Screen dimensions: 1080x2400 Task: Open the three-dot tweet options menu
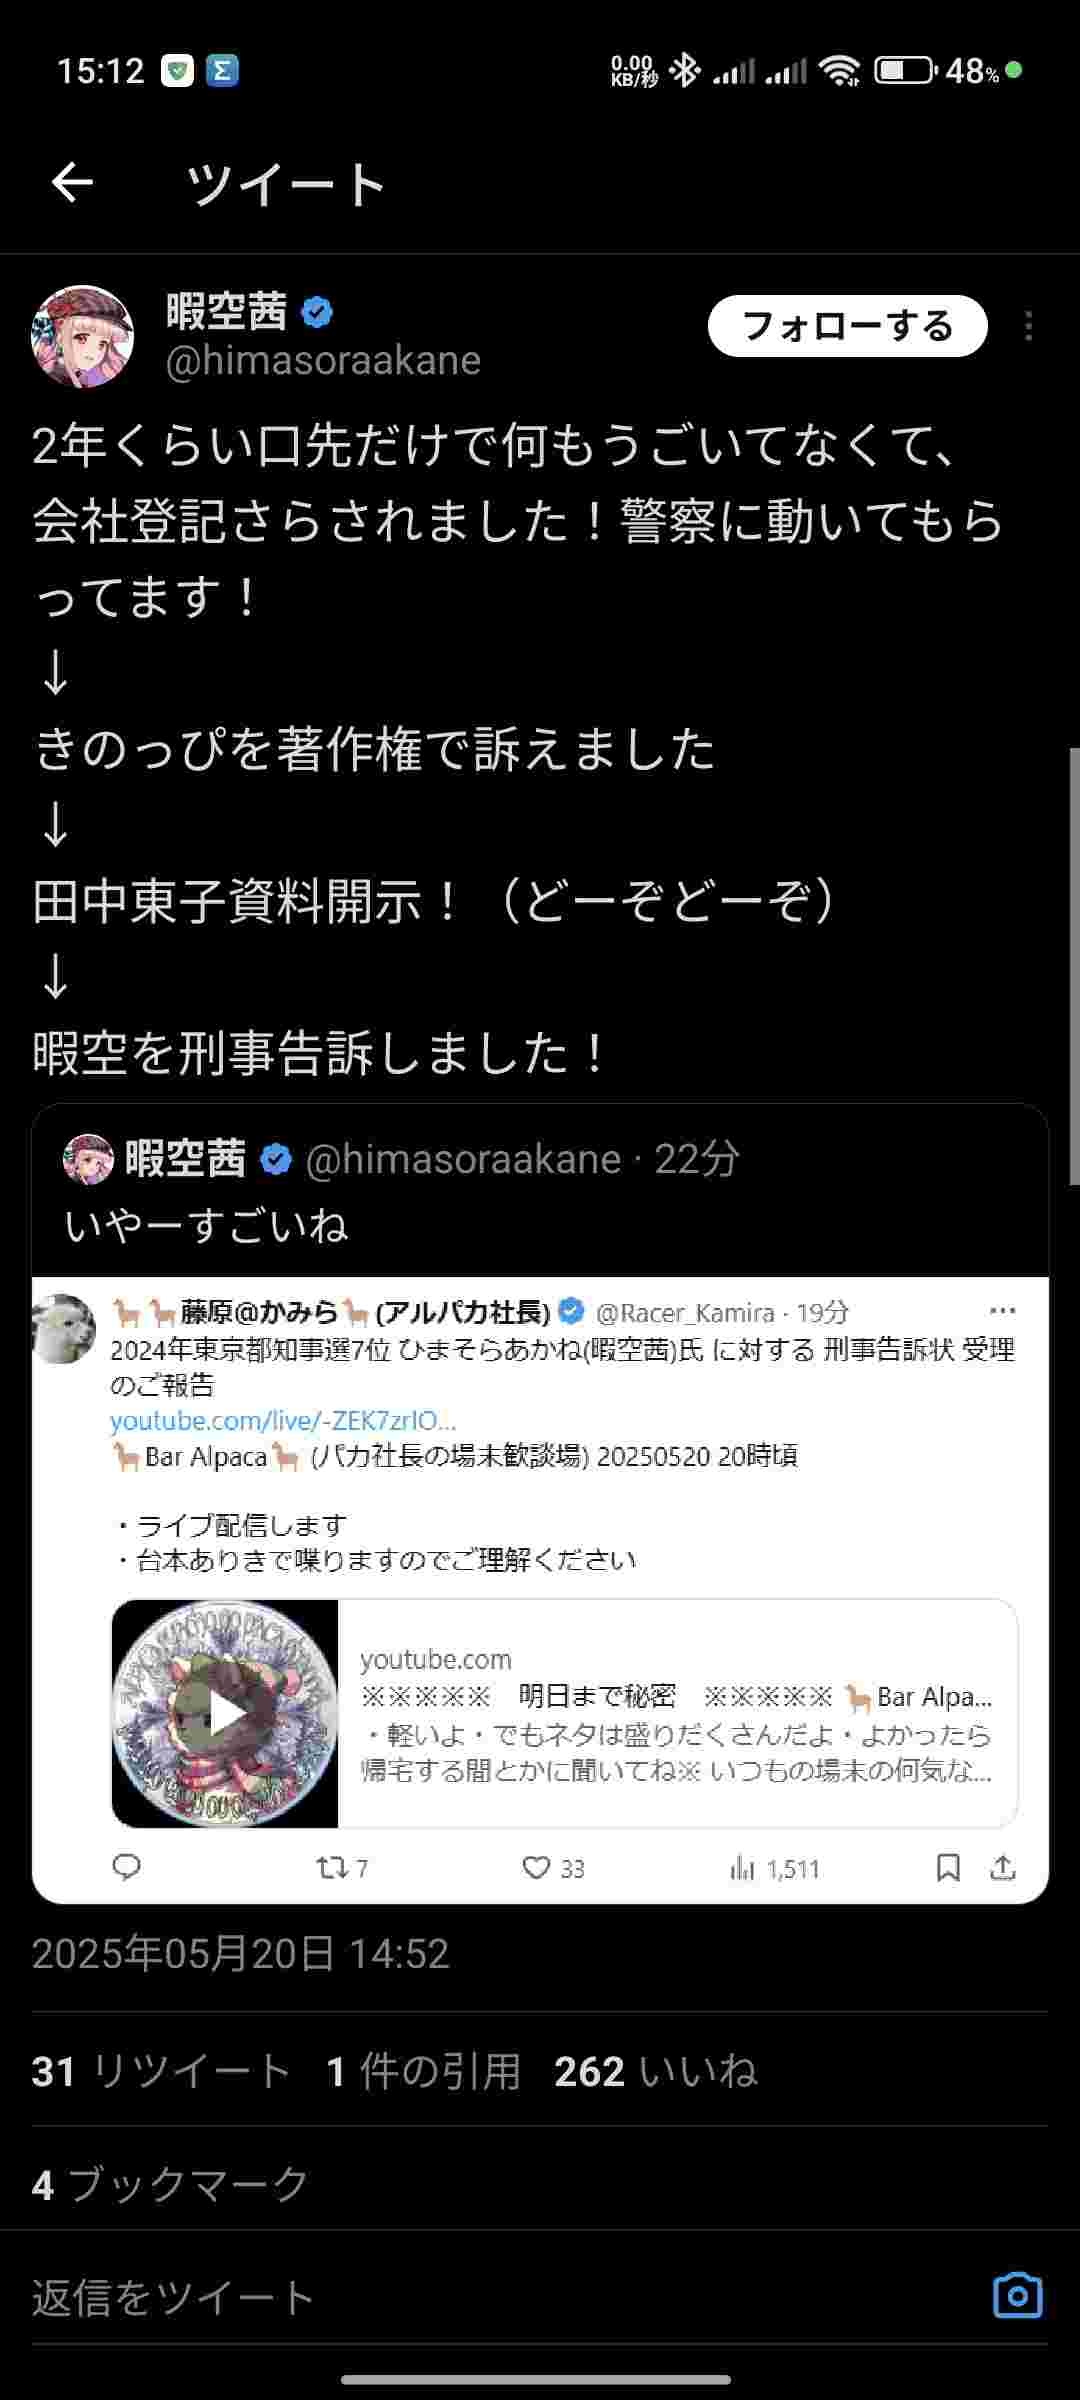pos(1029,326)
